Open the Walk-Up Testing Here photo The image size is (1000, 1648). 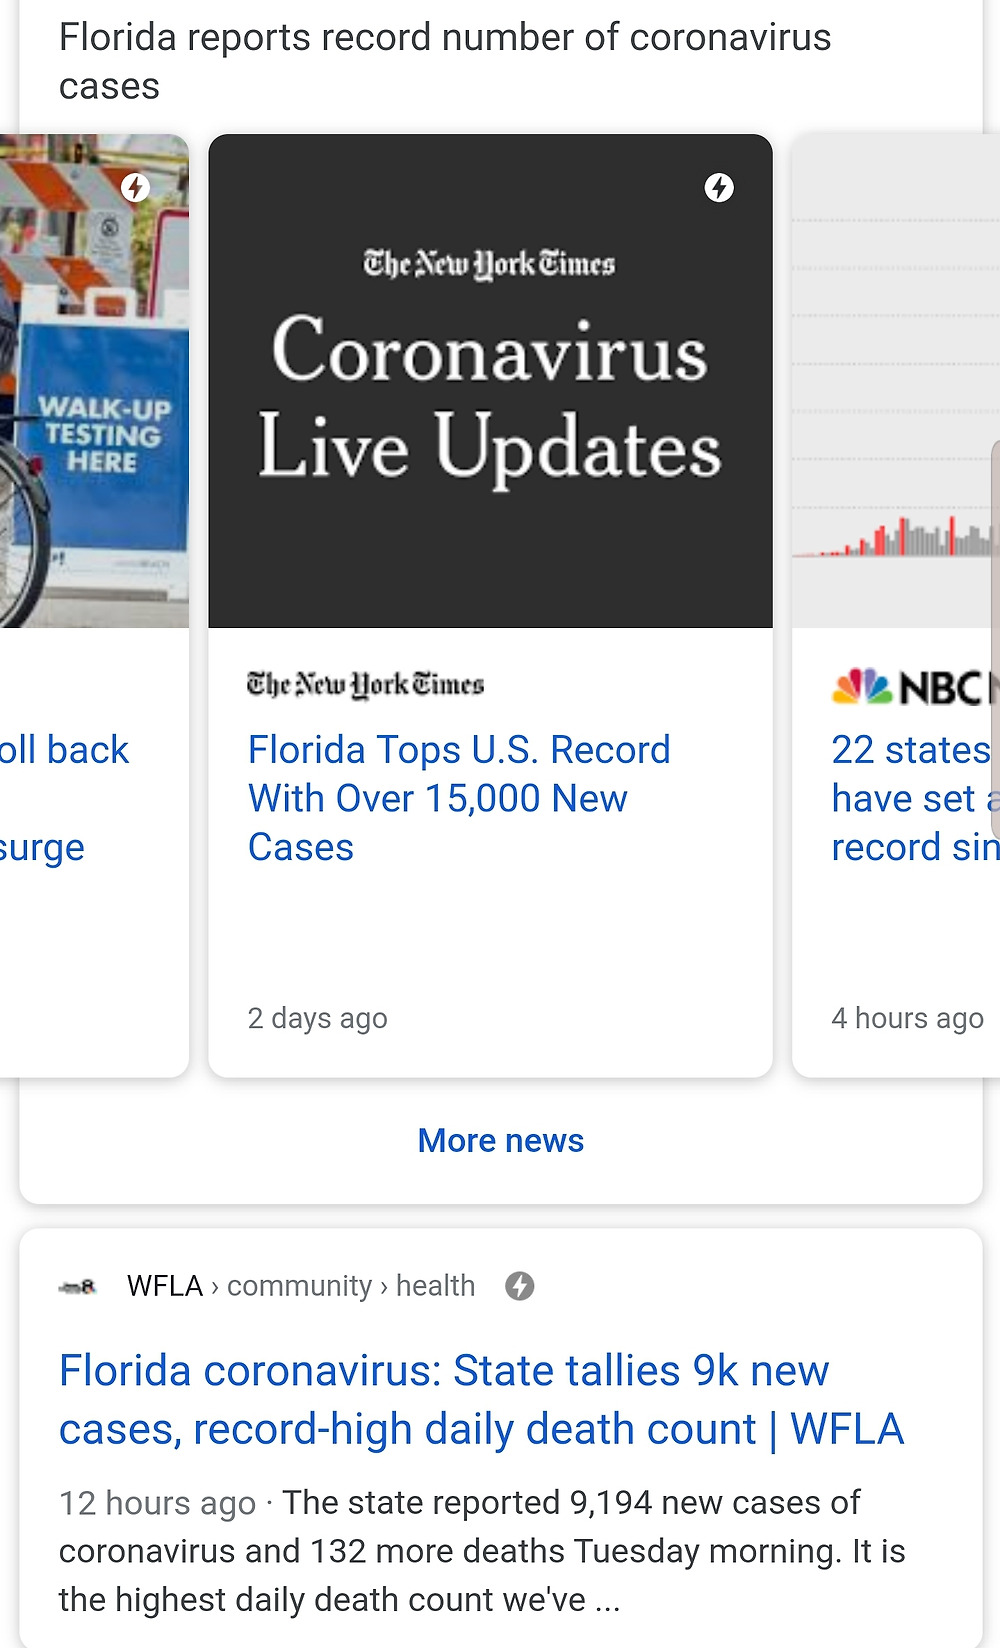[x=94, y=381]
